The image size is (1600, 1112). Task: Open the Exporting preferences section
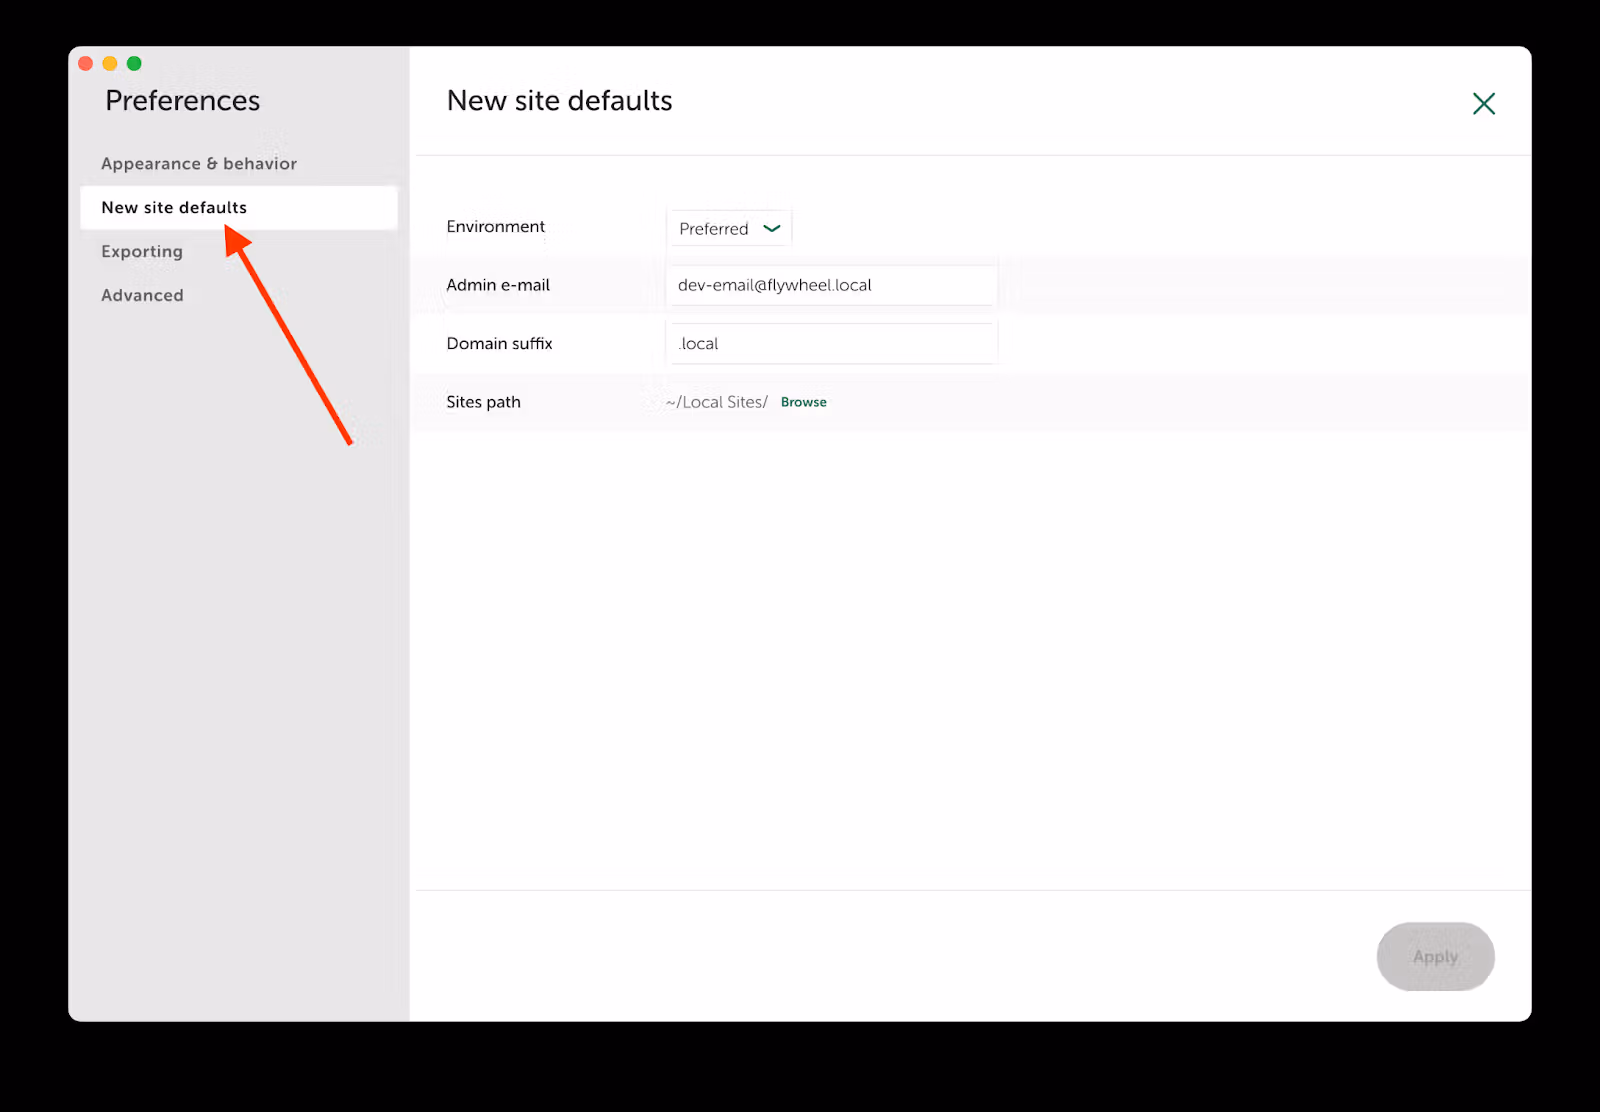coord(141,251)
